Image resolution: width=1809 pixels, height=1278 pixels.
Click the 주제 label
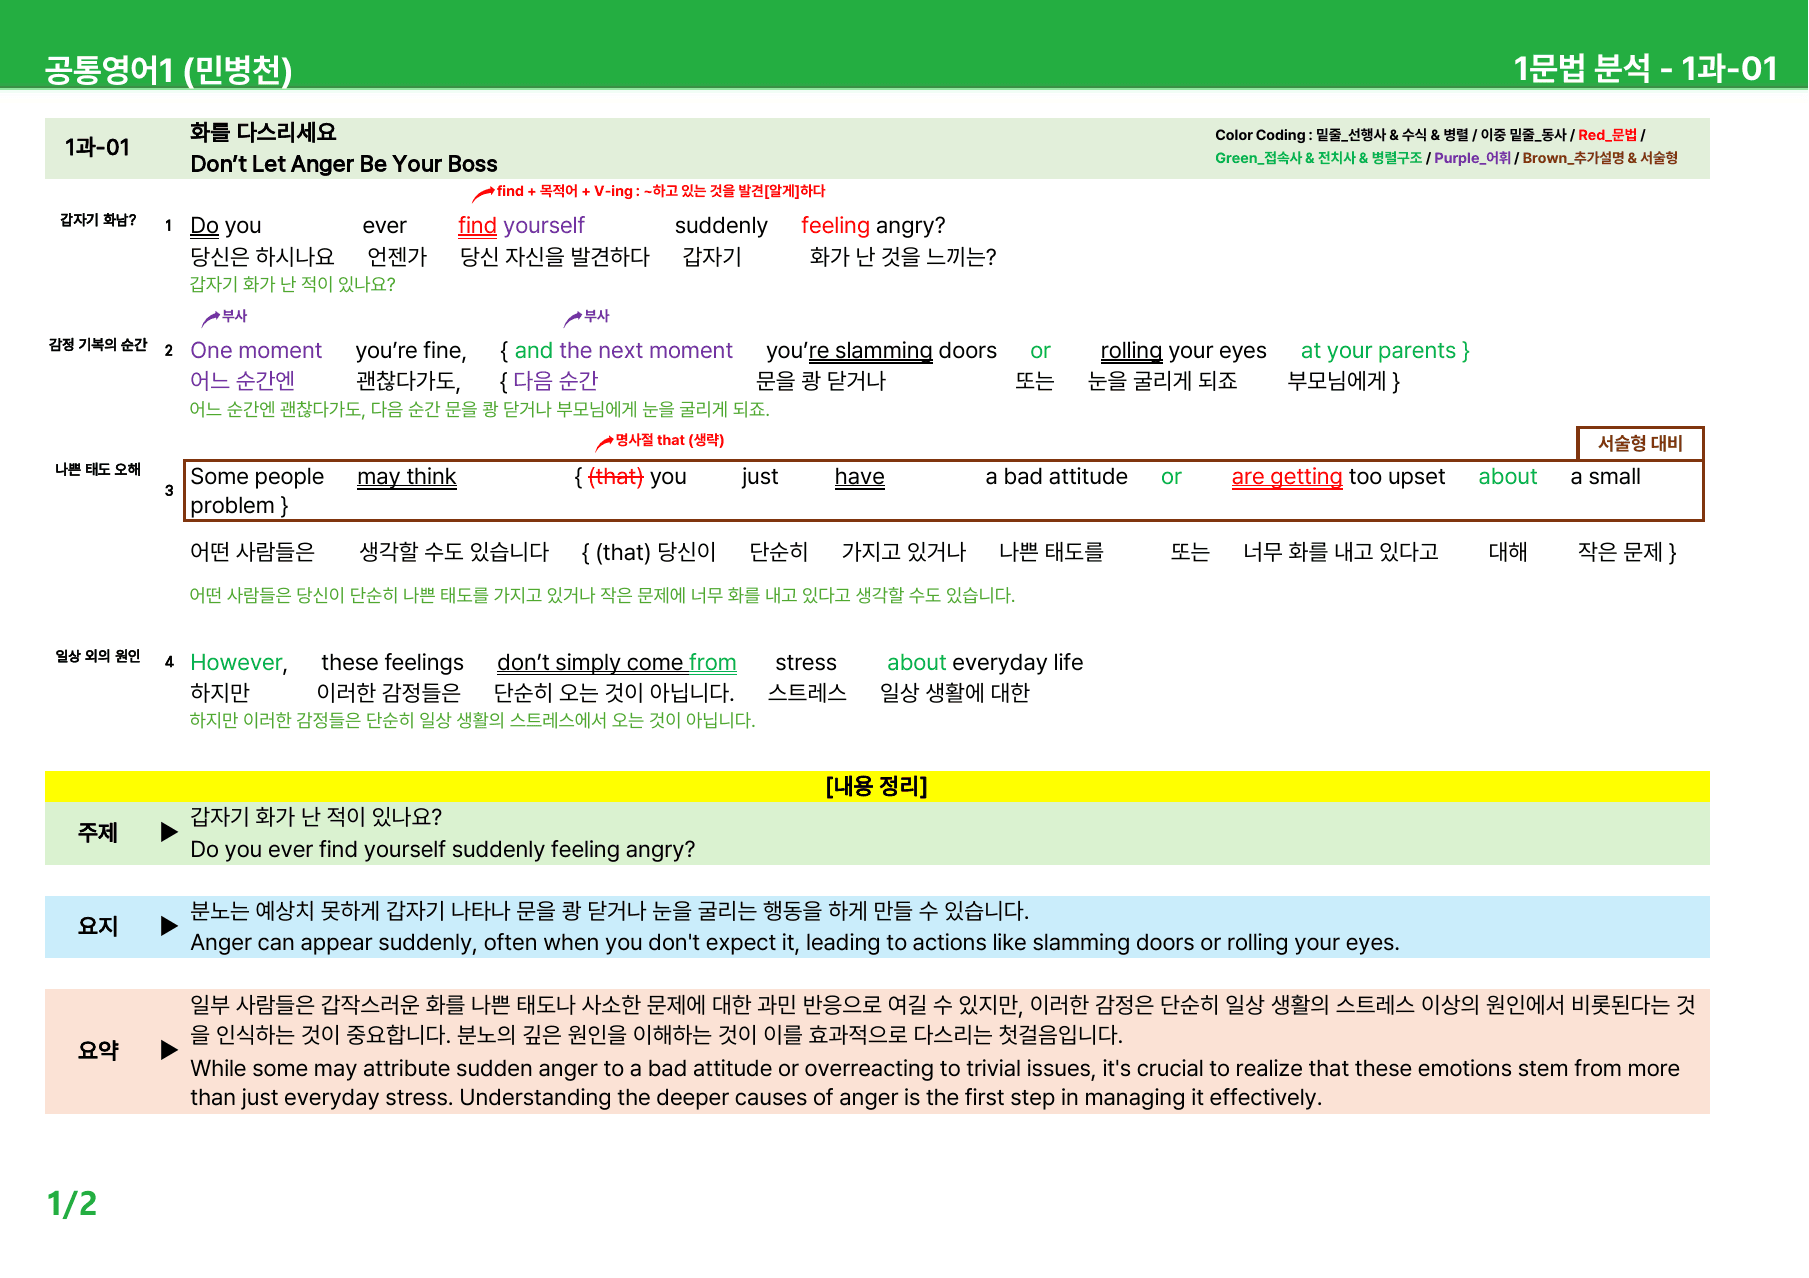(98, 832)
